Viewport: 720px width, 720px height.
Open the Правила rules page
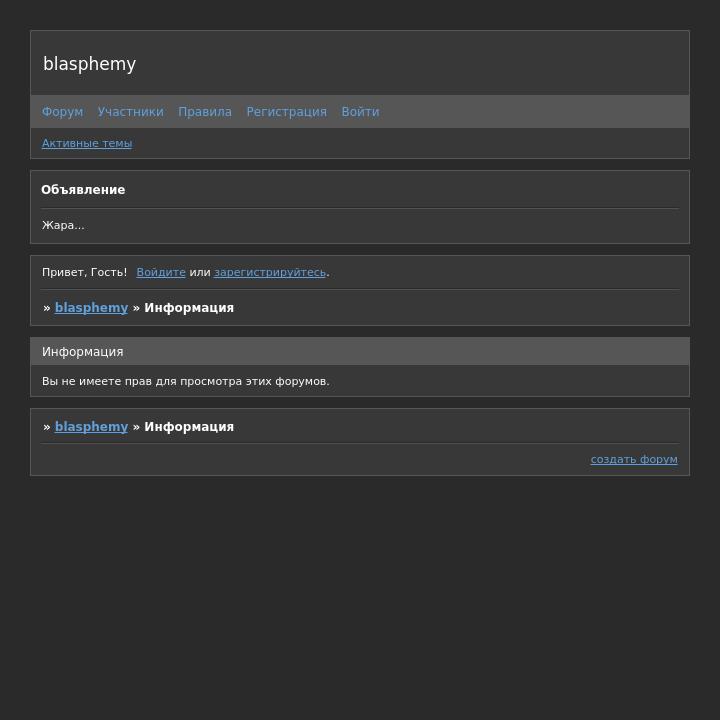[205, 112]
